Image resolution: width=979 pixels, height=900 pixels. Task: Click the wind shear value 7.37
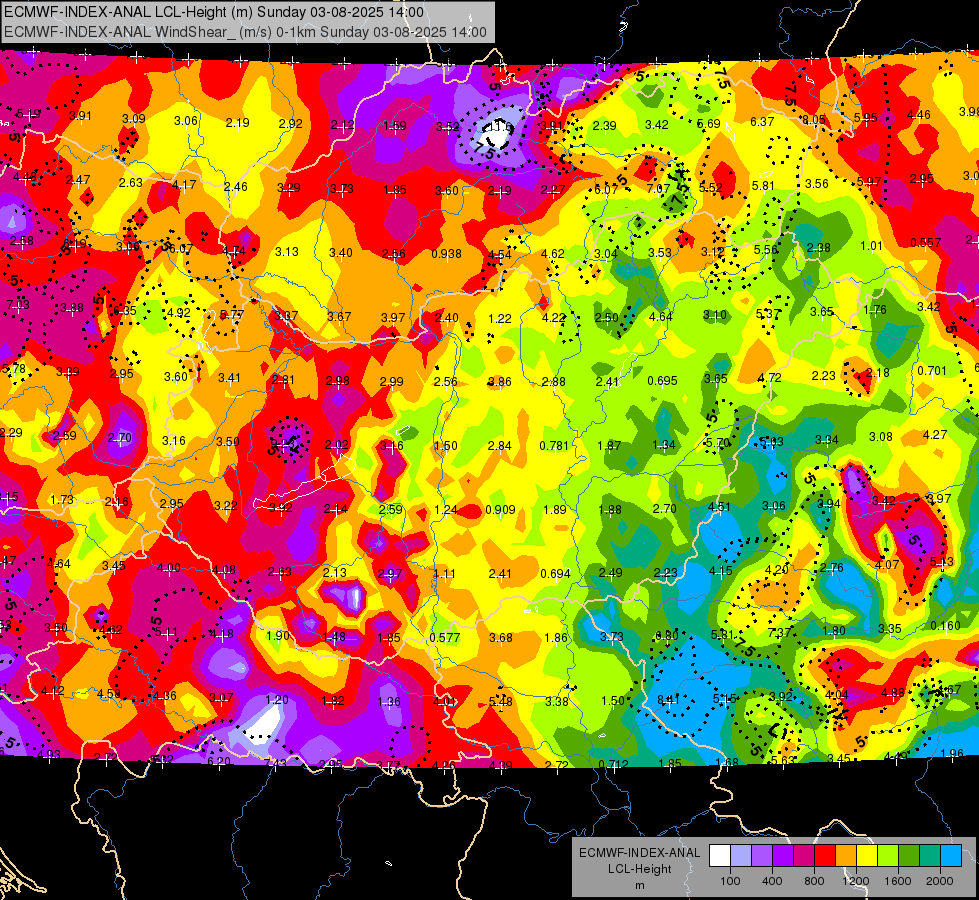pos(779,633)
